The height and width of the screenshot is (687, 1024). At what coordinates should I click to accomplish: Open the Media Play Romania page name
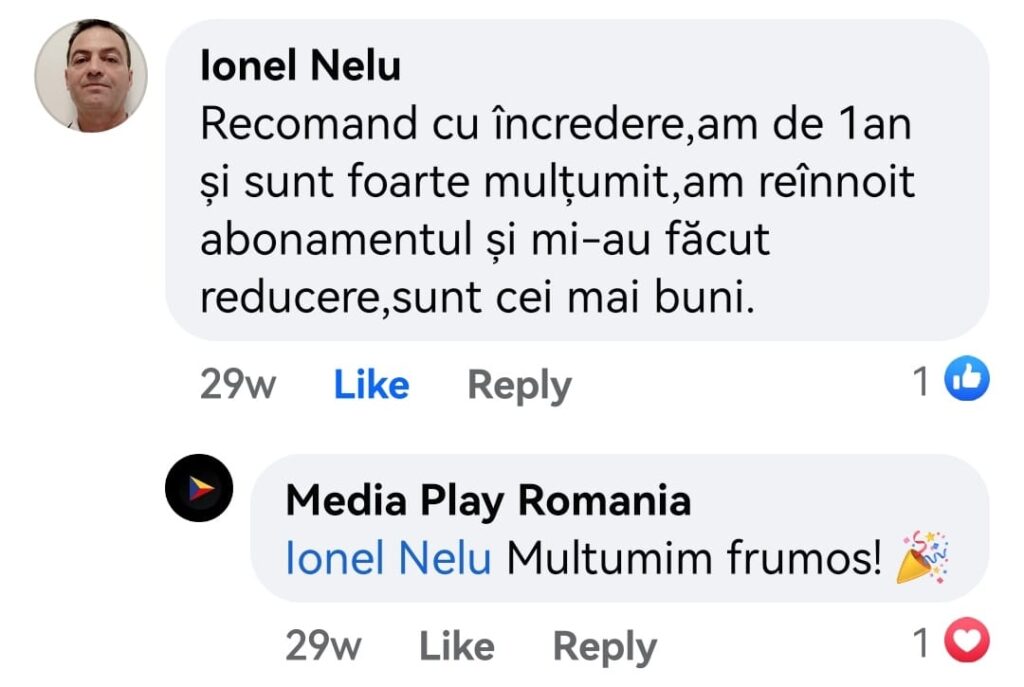(x=488, y=501)
